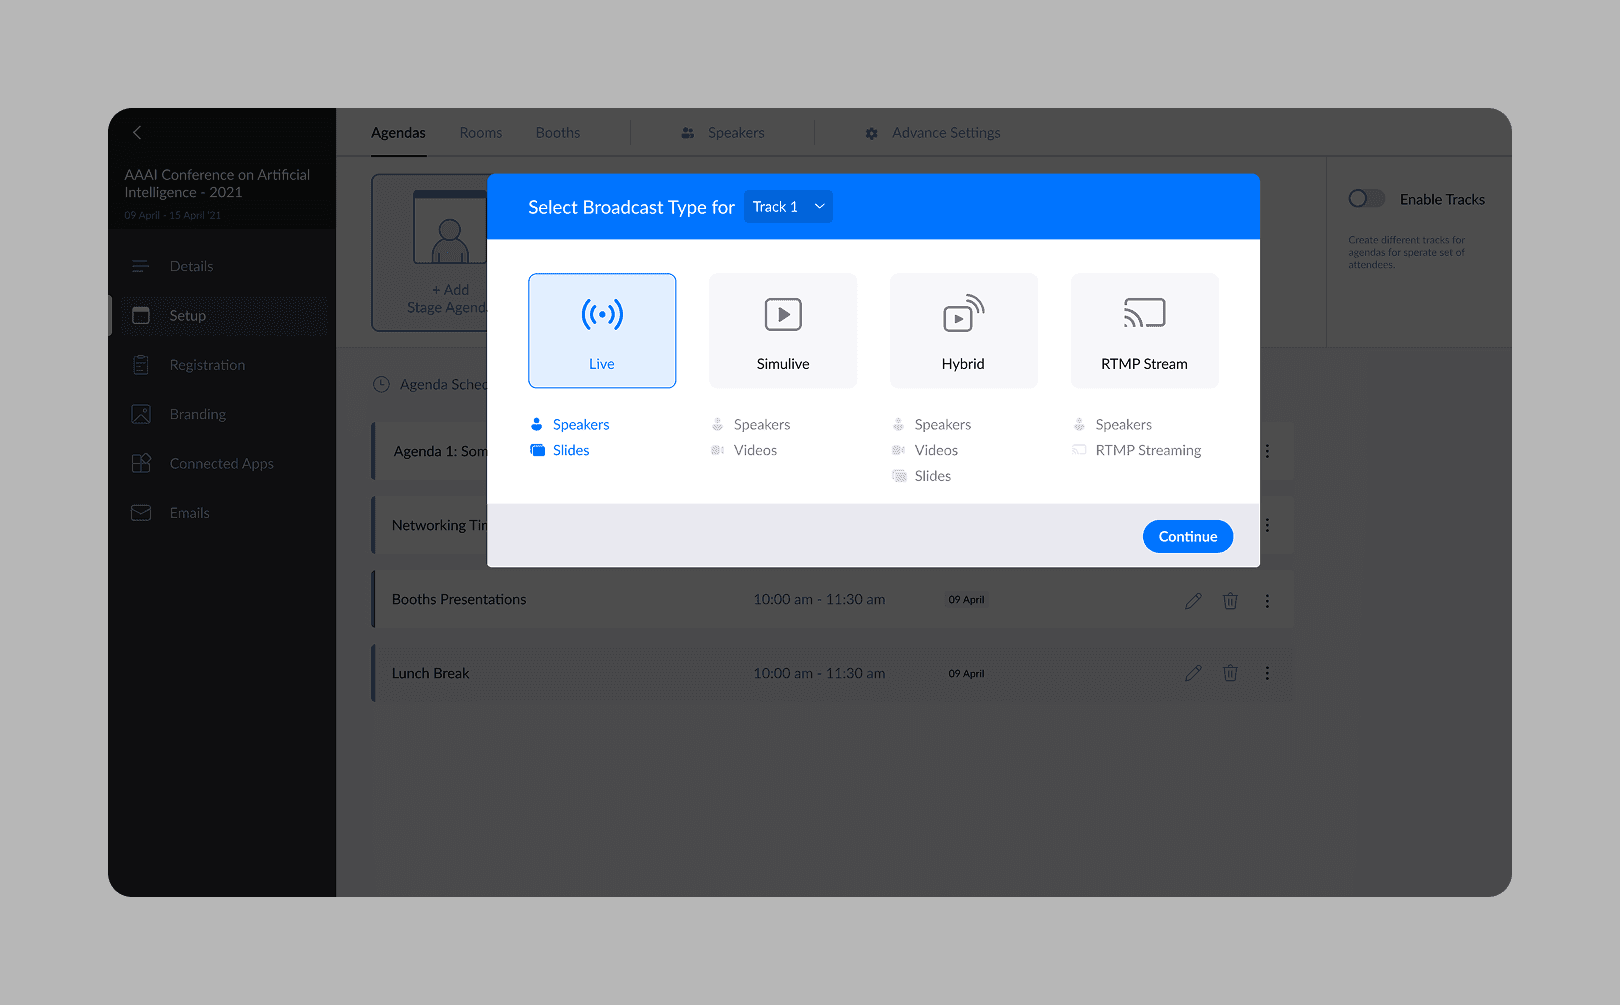Image resolution: width=1620 pixels, height=1005 pixels.
Task: Open the Track 1 dropdown
Action: point(788,206)
